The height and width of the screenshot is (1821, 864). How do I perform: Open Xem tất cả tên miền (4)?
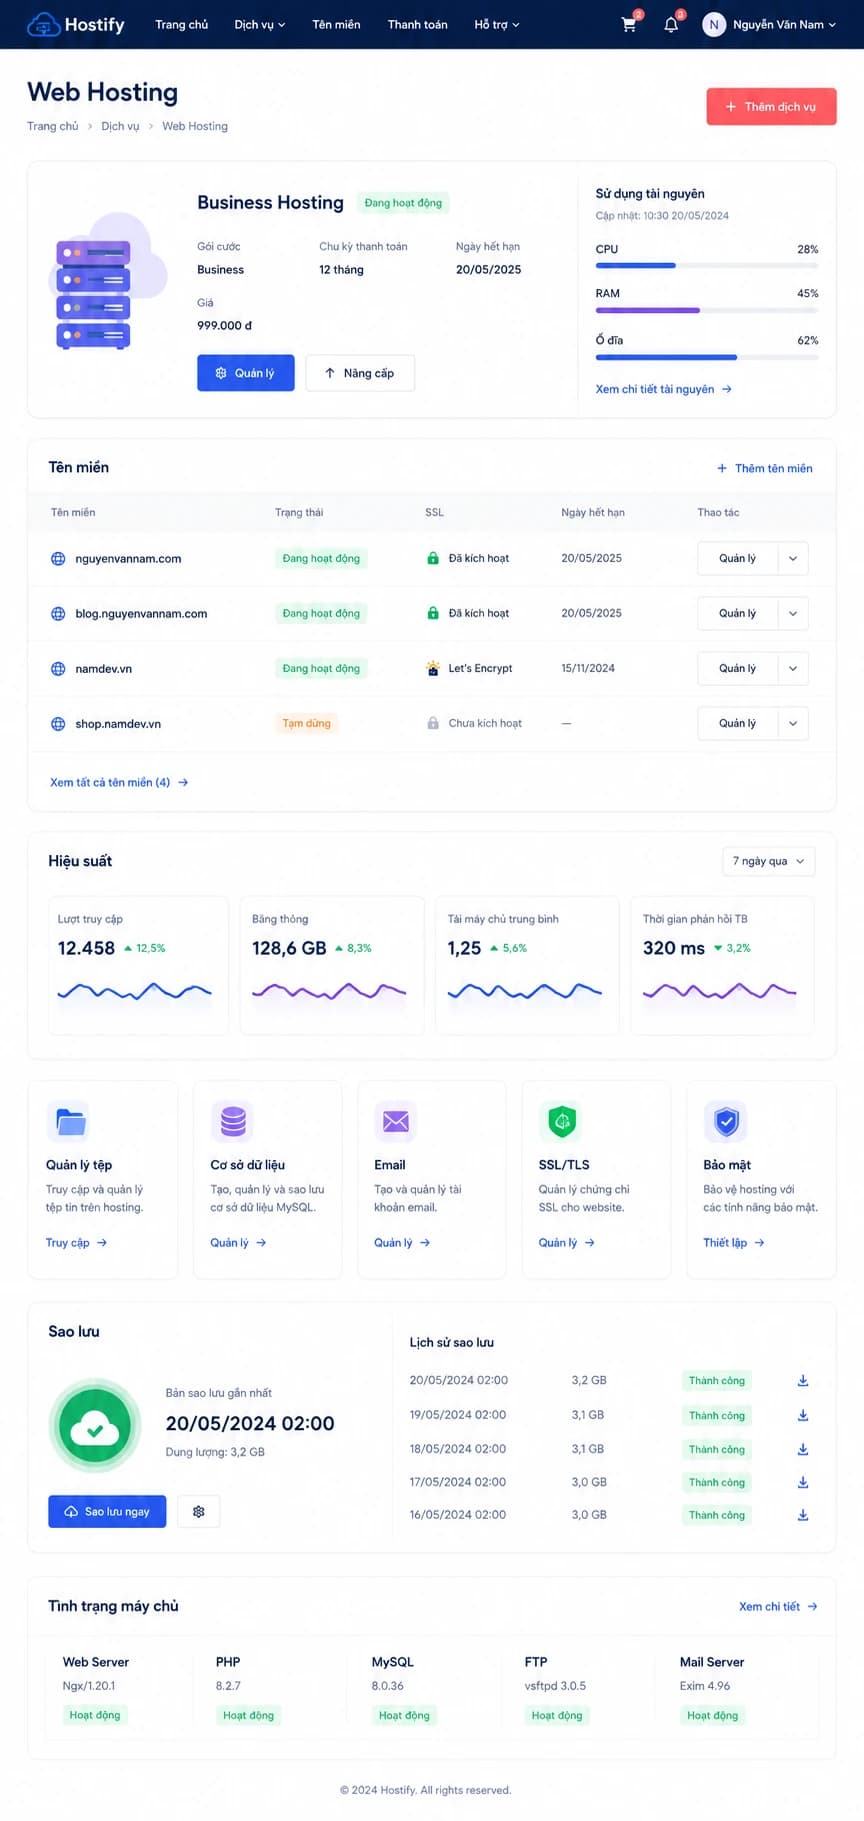click(119, 782)
